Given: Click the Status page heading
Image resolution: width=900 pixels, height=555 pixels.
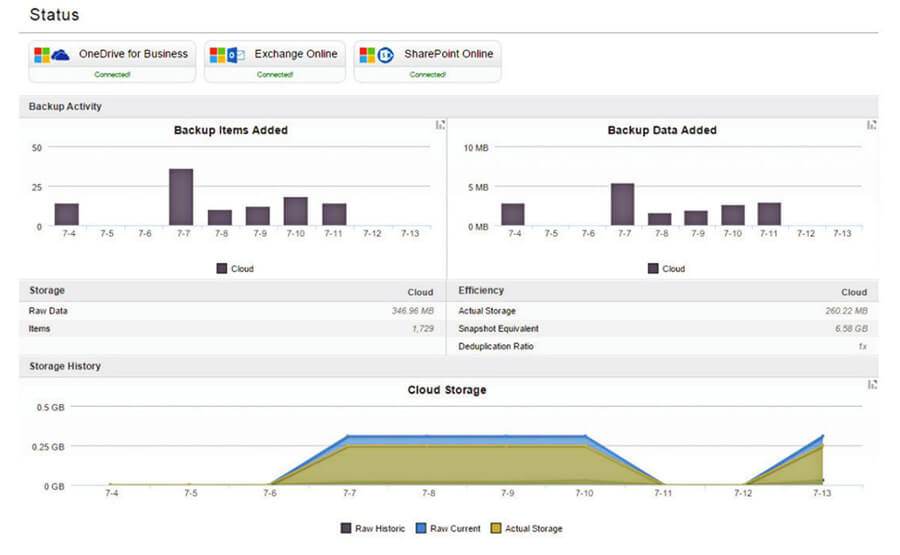Looking at the screenshot, I should point(55,15).
